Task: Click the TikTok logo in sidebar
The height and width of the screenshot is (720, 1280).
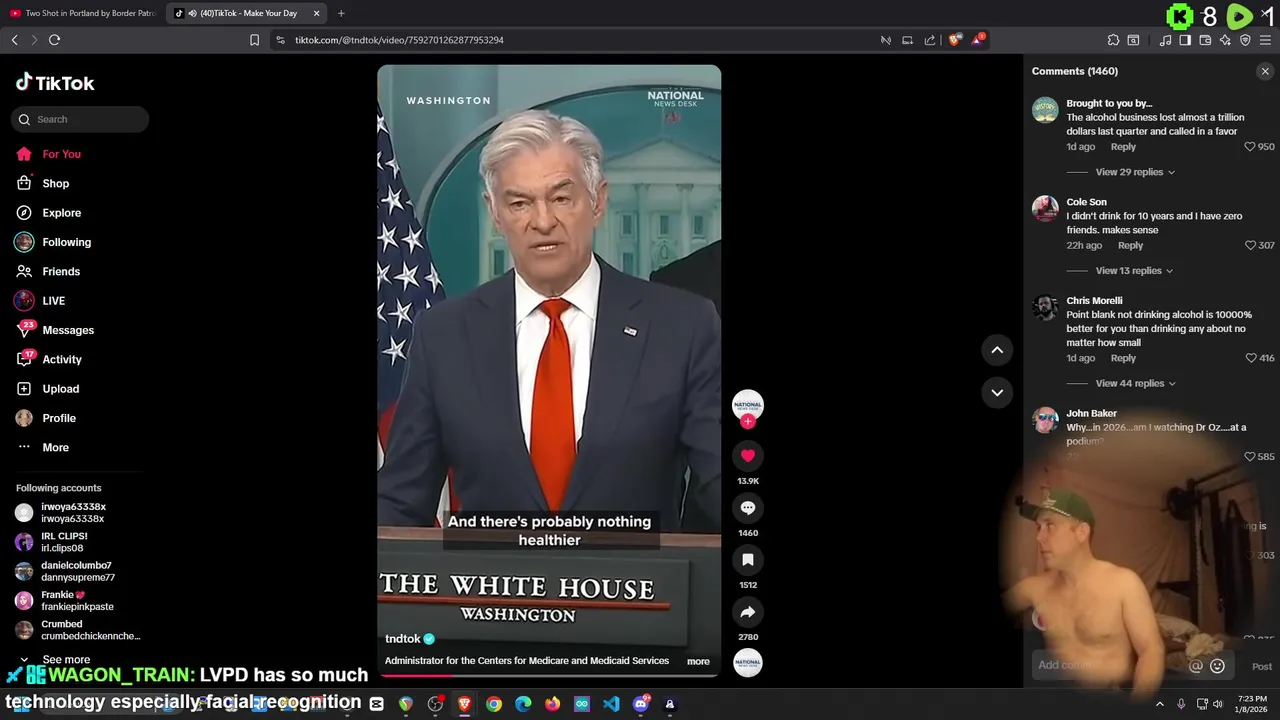Action: click(x=55, y=83)
